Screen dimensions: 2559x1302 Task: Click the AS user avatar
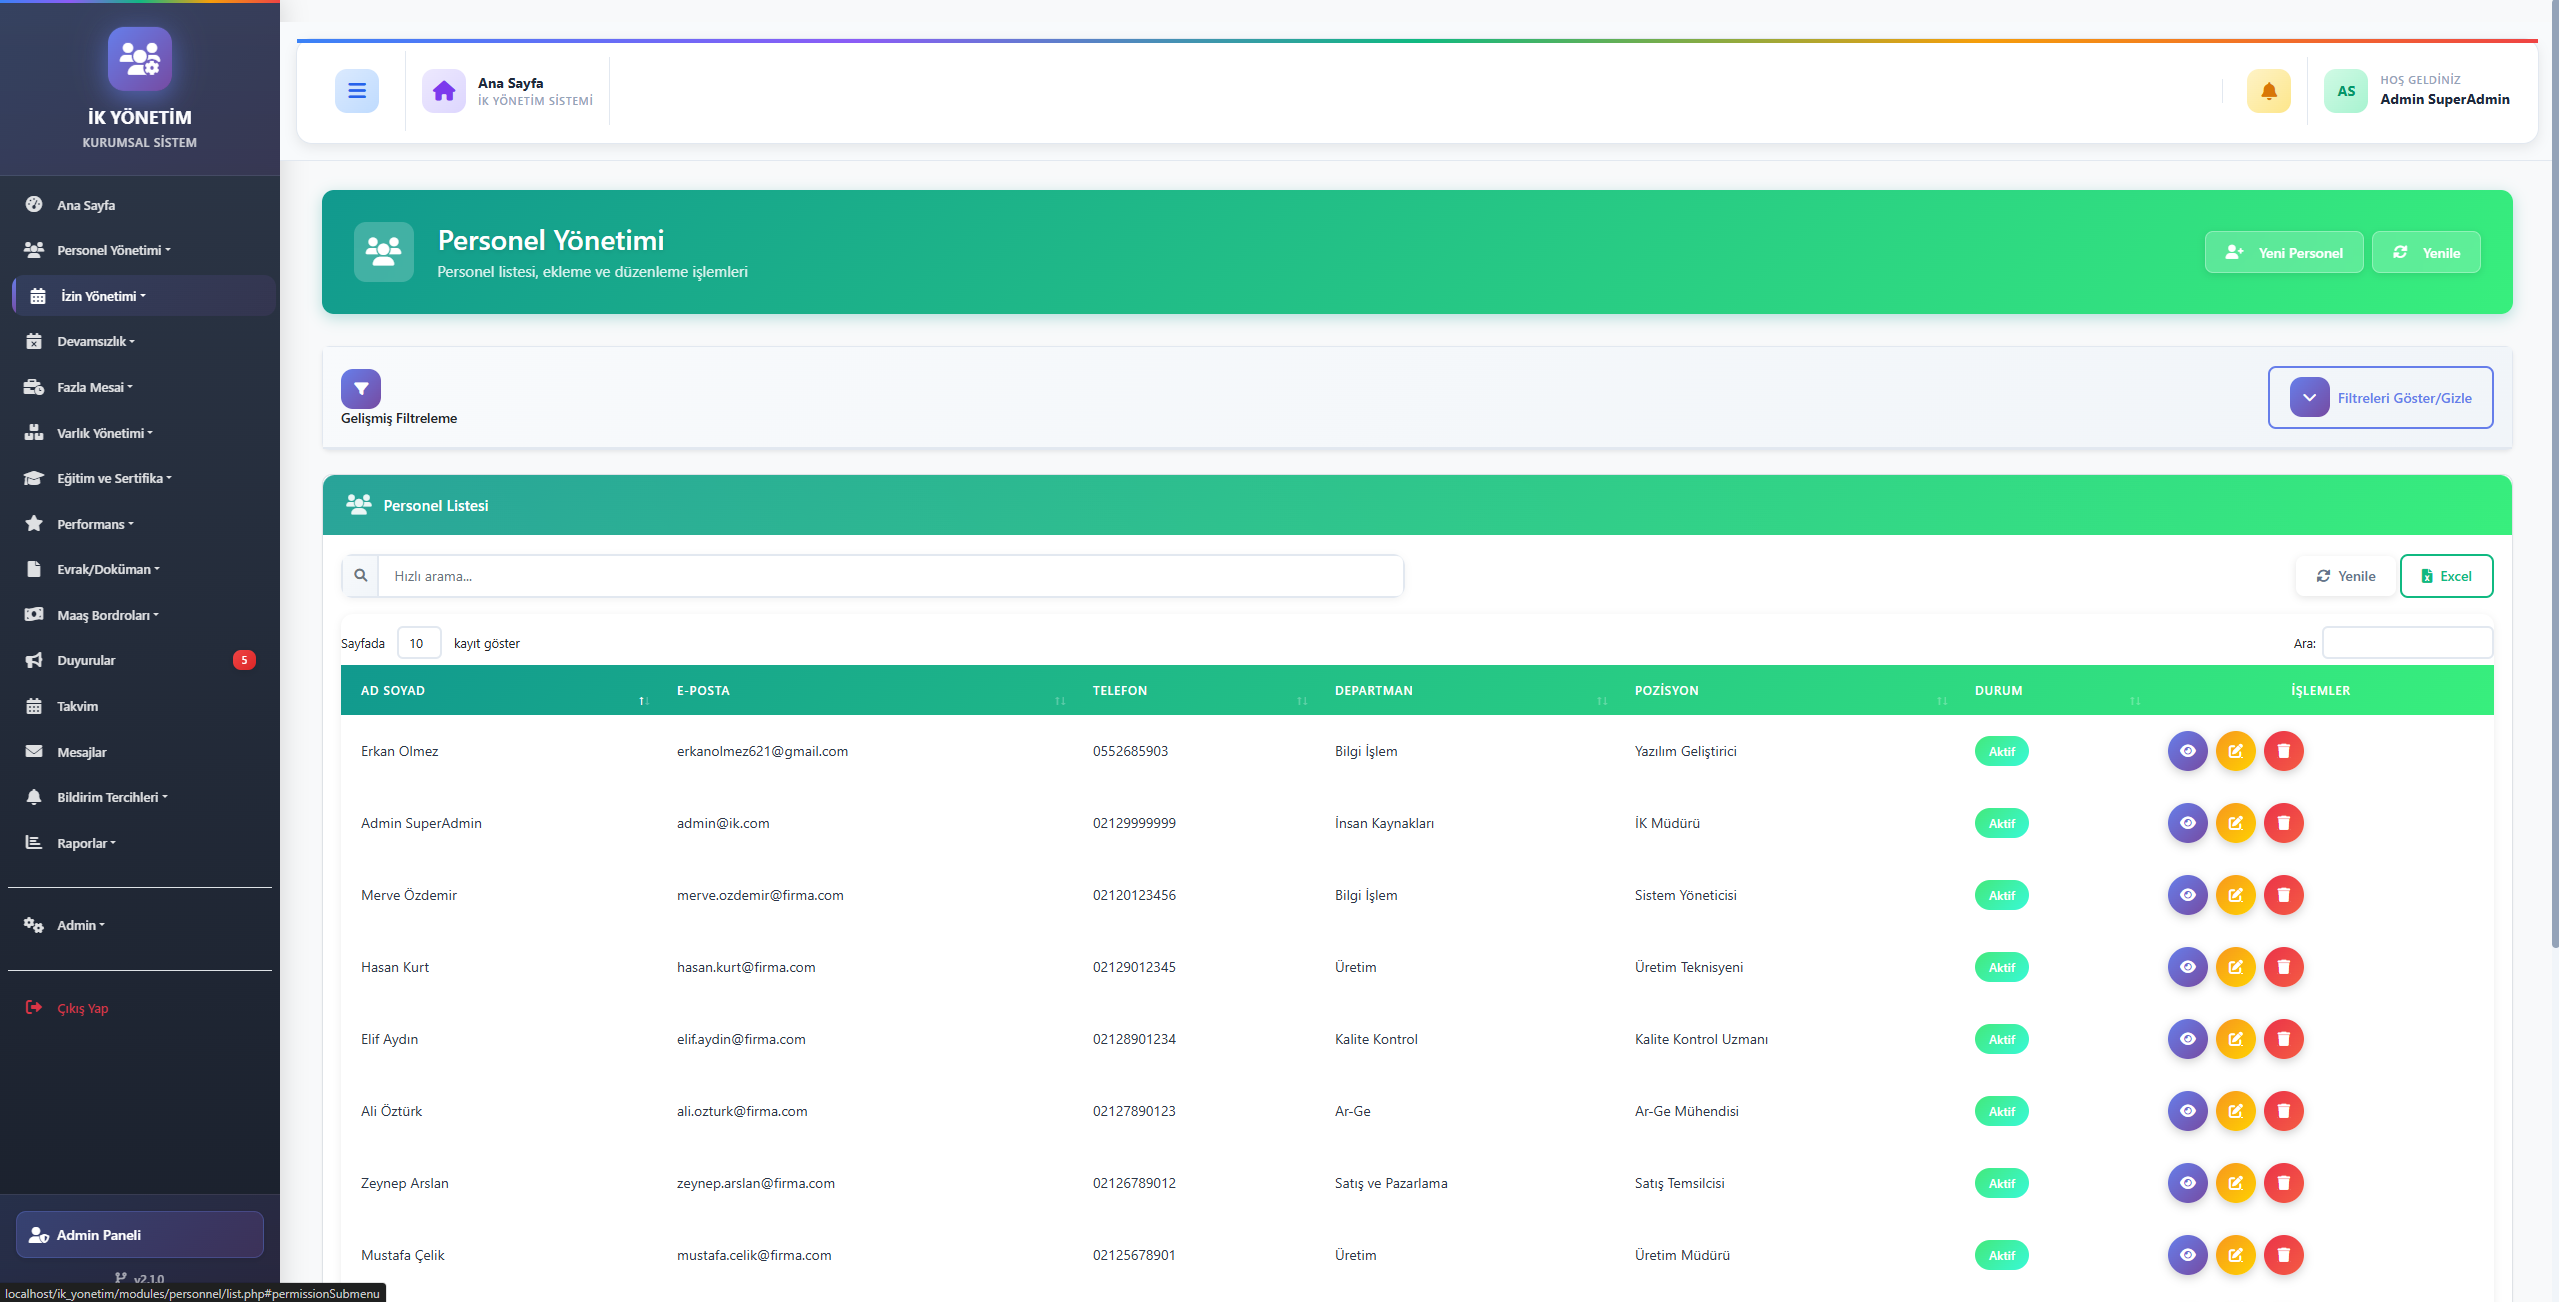point(2345,91)
